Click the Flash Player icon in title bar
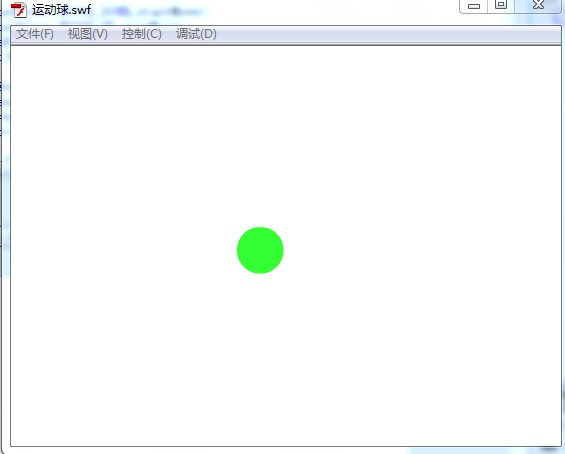Image resolution: width=565 pixels, height=454 pixels. [19, 10]
